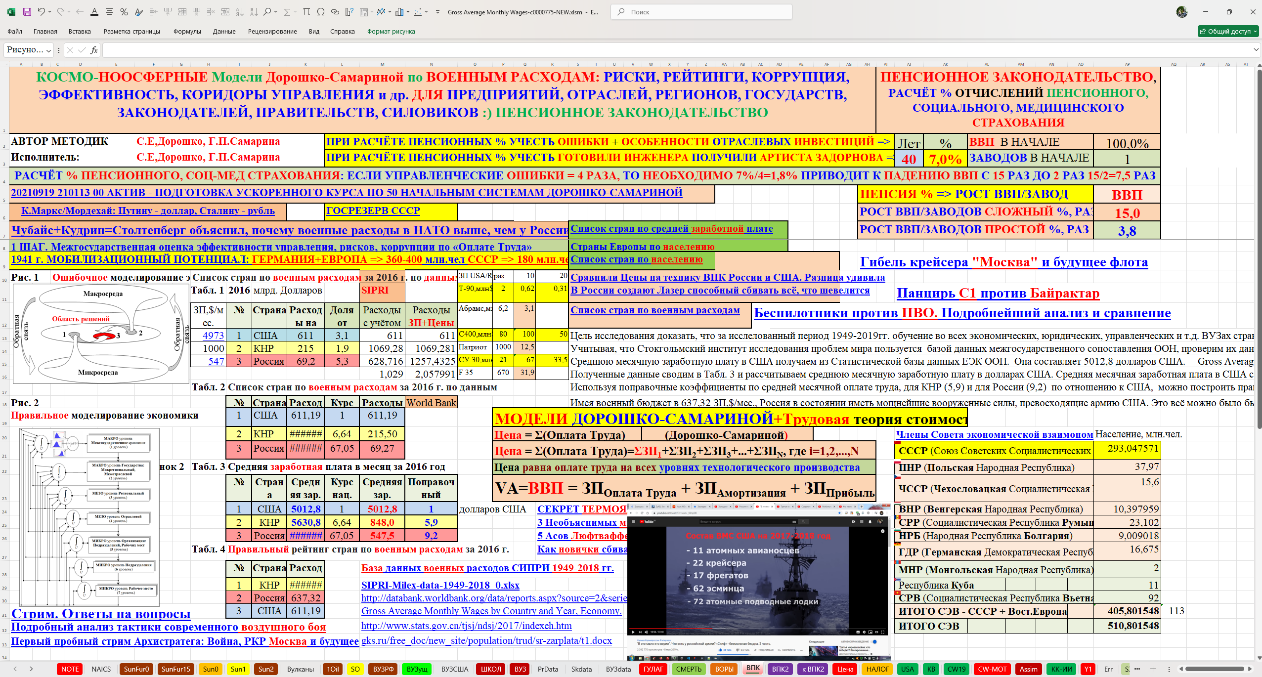Open the Формат рисунка ribbon tab

391,31
